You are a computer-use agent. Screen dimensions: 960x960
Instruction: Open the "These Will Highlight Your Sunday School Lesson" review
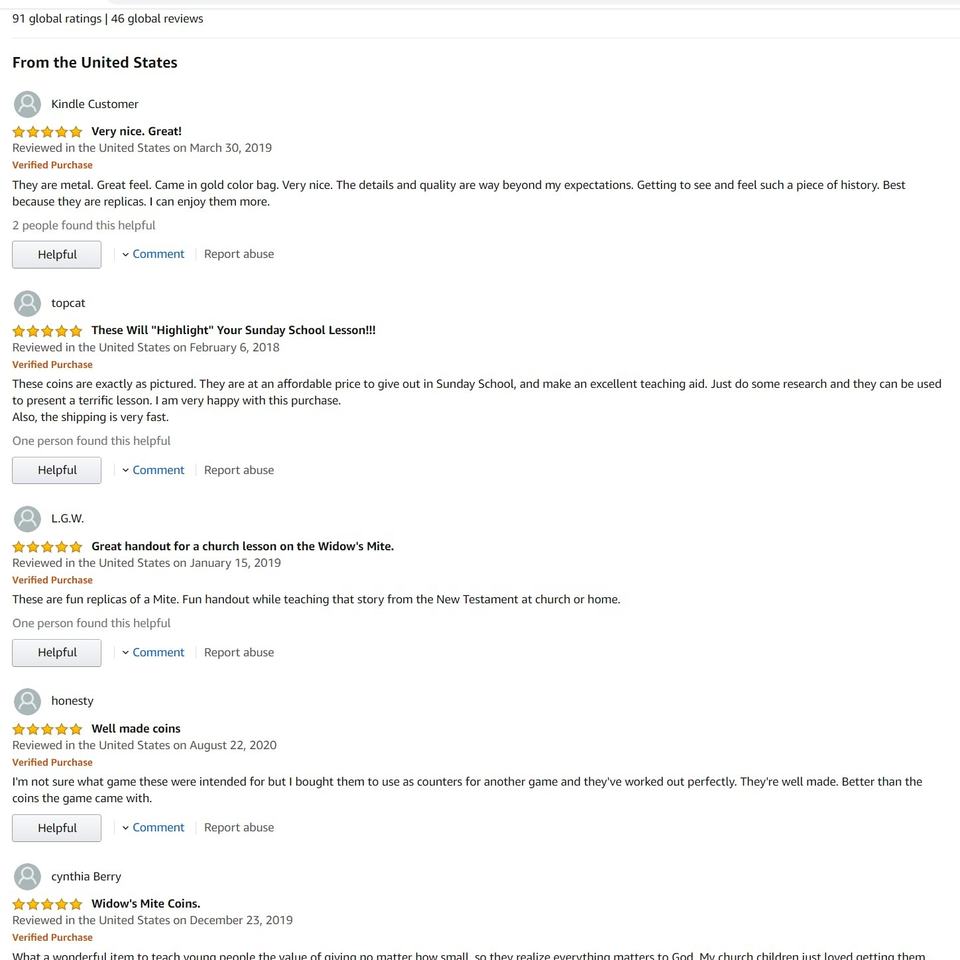[x=233, y=330]
